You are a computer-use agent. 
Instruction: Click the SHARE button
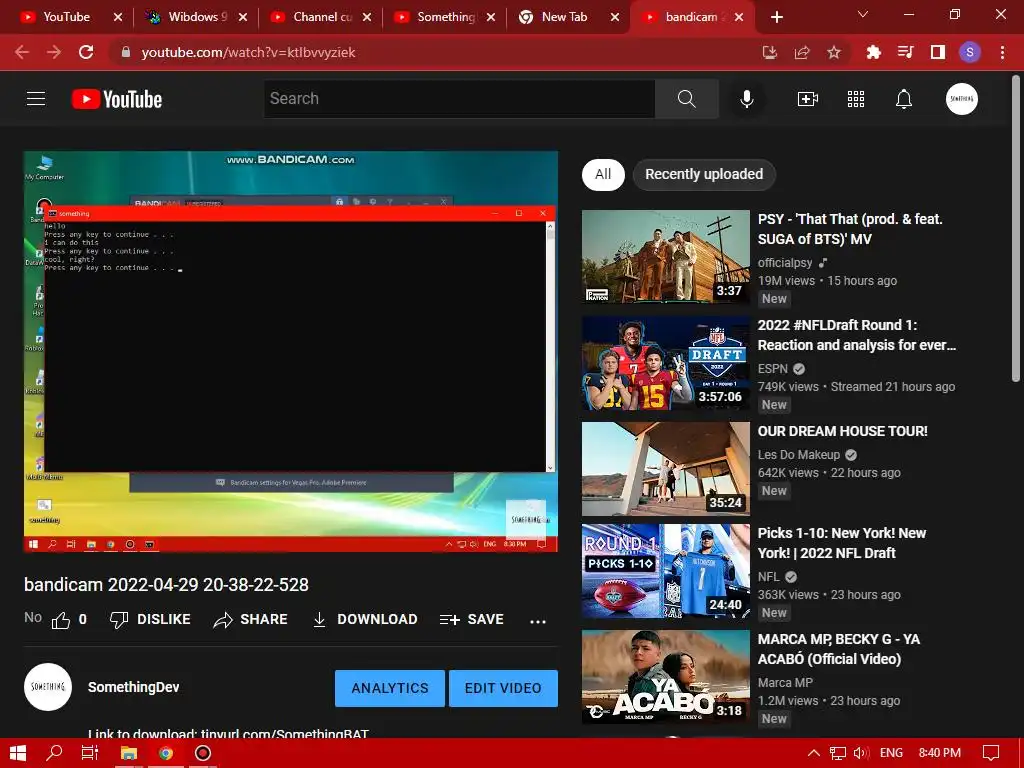pos(251,619)
